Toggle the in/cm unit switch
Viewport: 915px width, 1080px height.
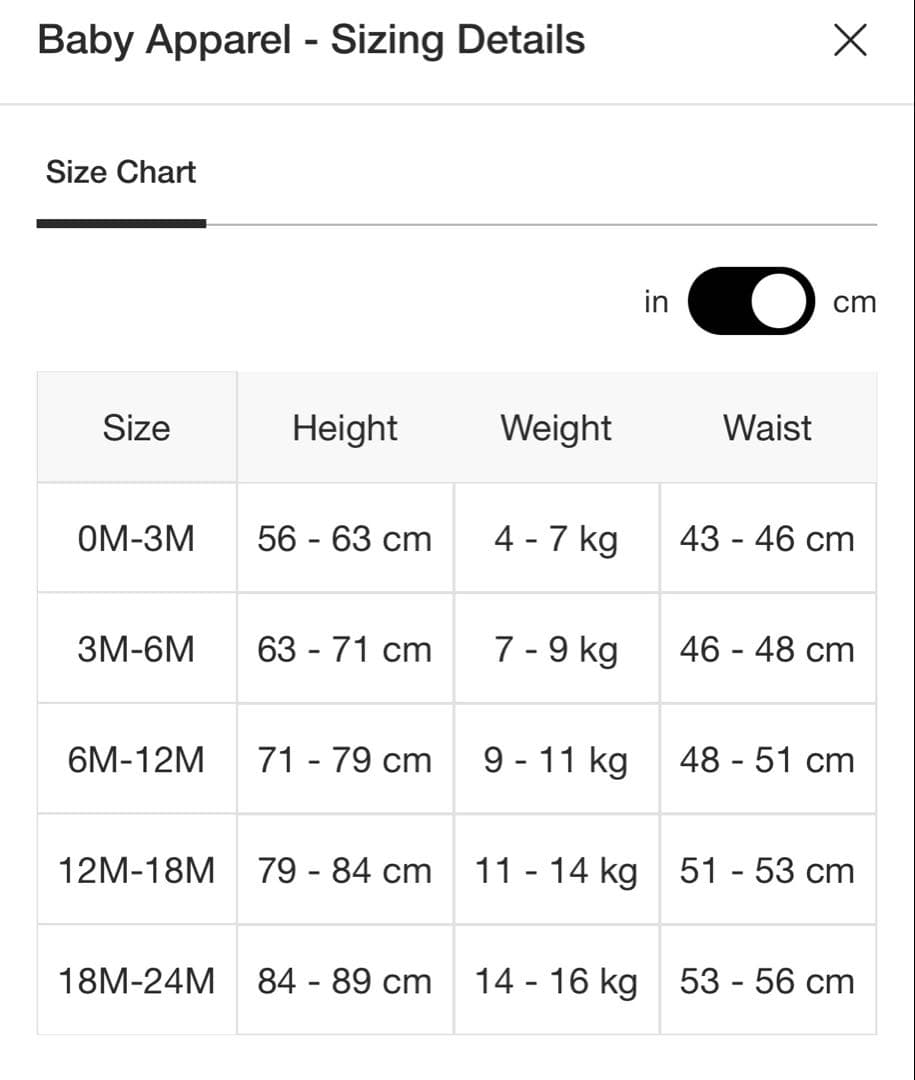(750, 301)
